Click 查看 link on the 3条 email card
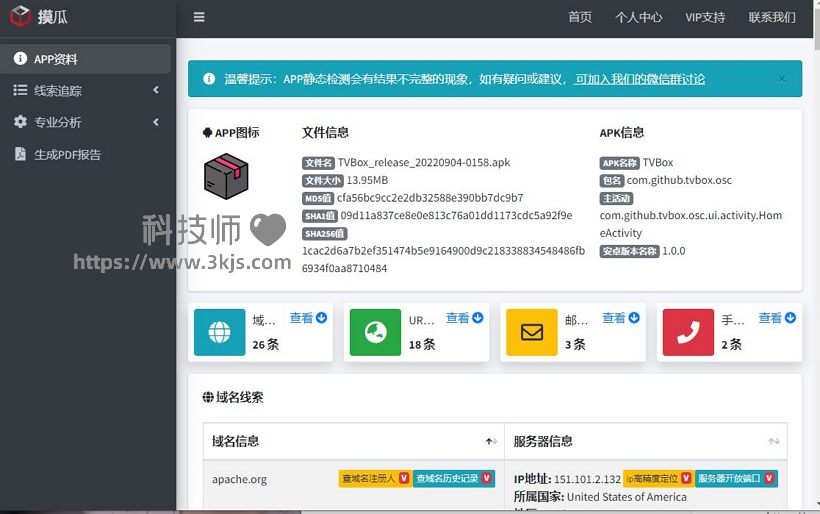This screenshot has width=820, height=514. [x=613, y=318]
